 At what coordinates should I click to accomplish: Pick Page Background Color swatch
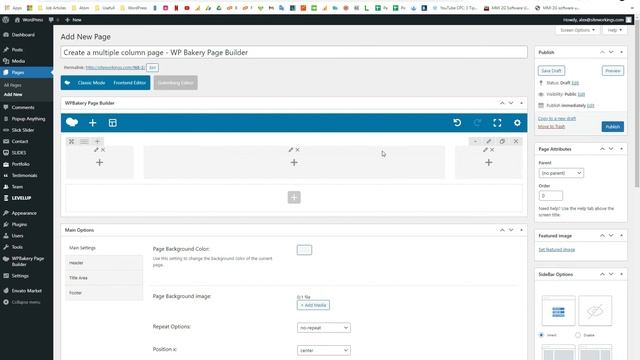point(304,250)
